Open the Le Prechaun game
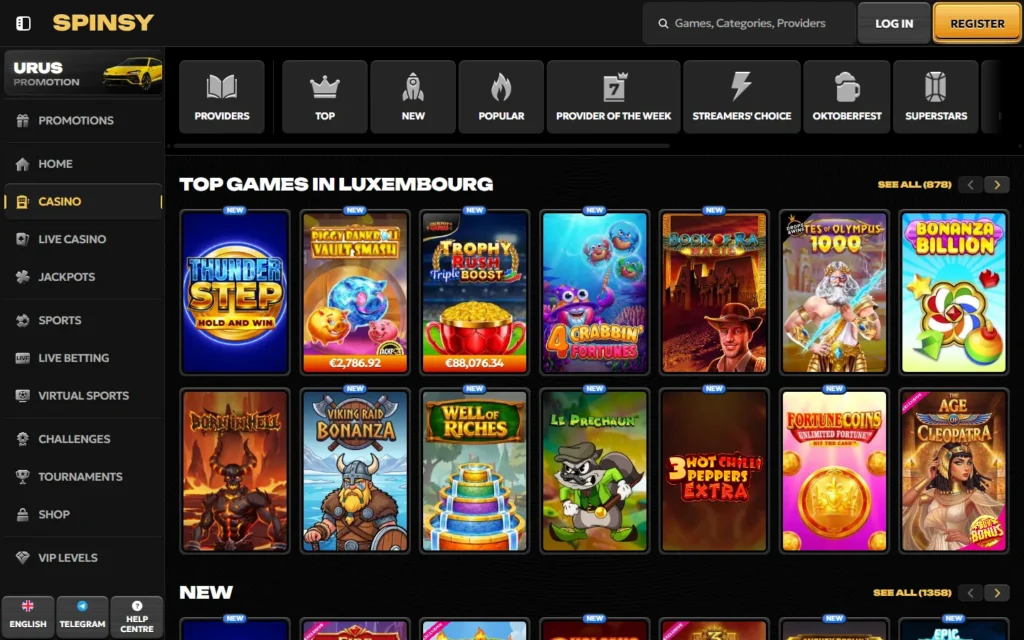 coord(595,471)
